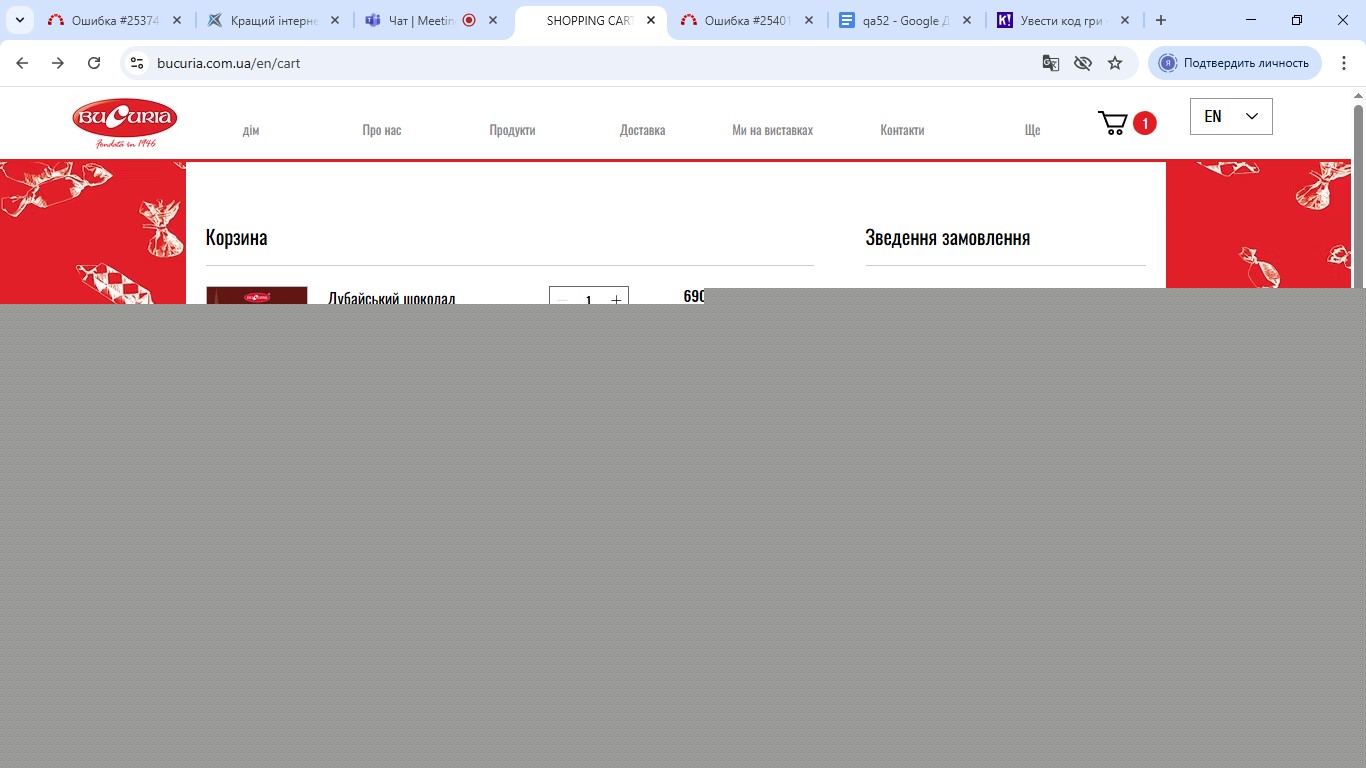Open a new browser tab
The height and width of the screenshot is (768, 1366).
1161,20
